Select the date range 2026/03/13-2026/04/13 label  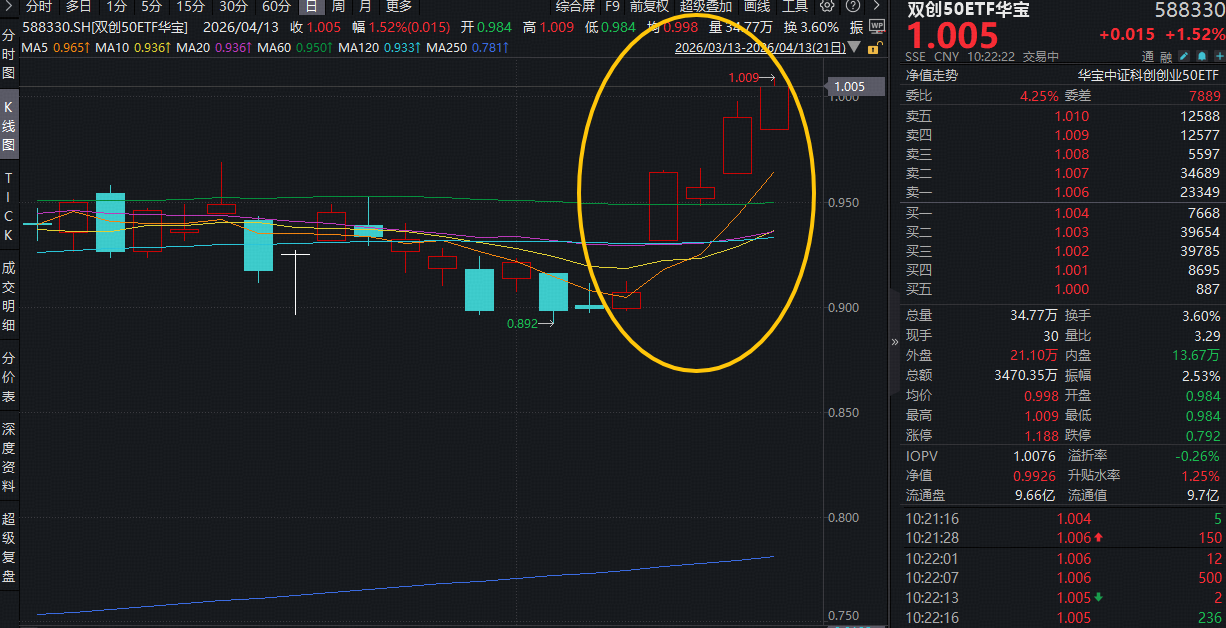click(760, 47)
